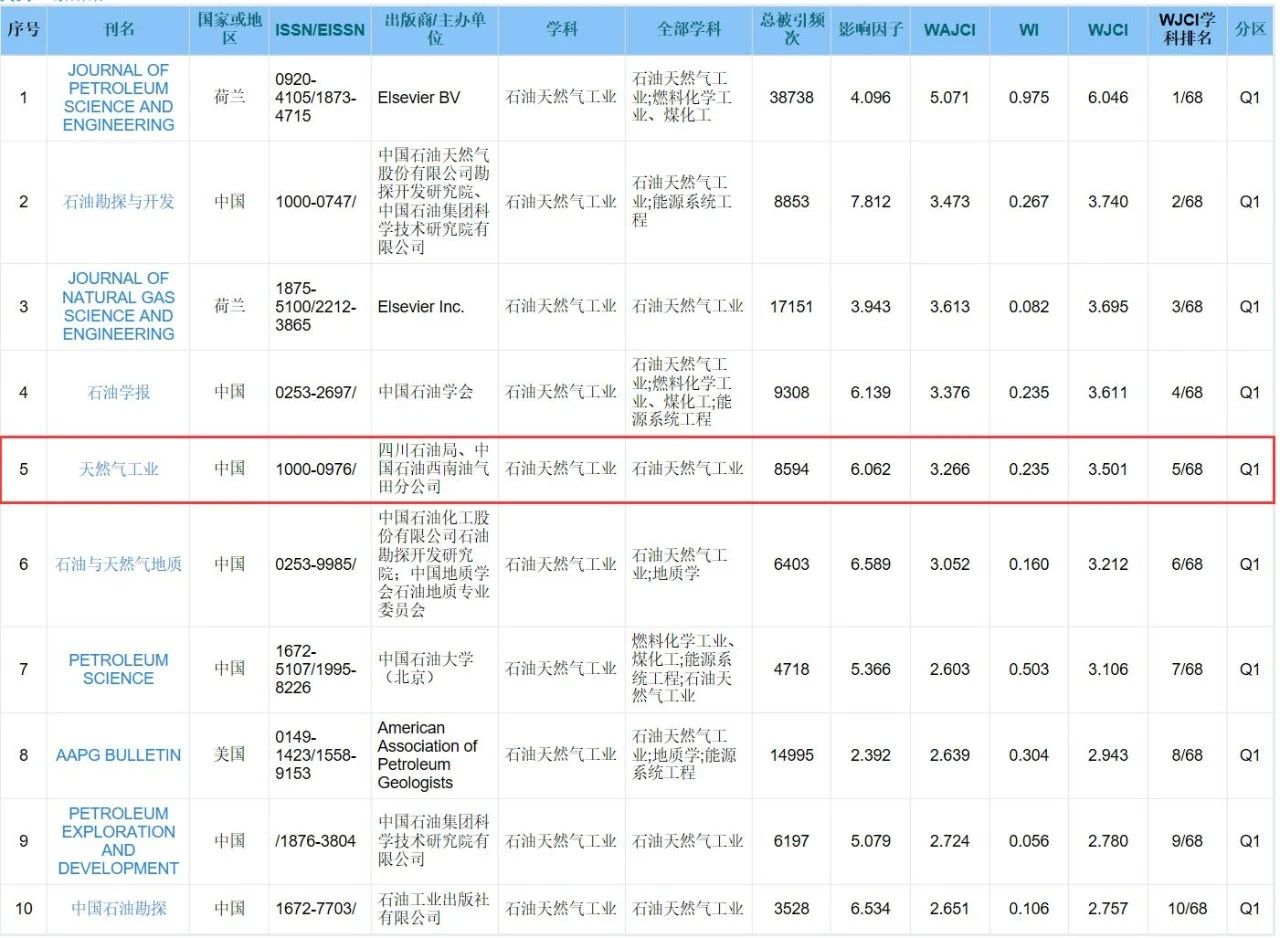1280x938 pixels.
Task: Select total citations value 17151
Action: coord(791,306)
